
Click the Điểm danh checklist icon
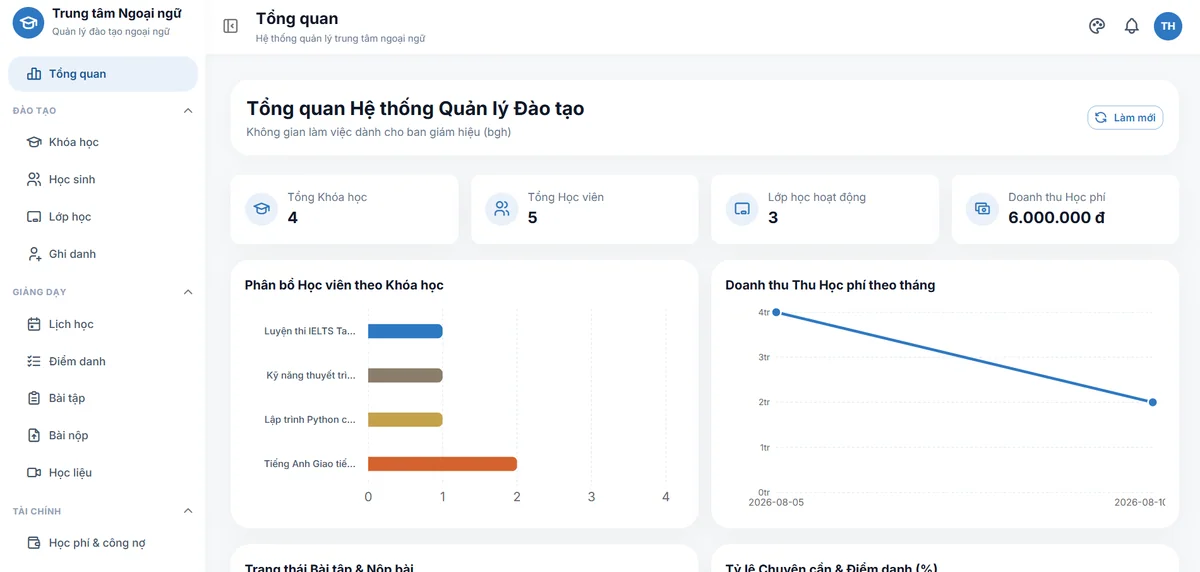34,361
